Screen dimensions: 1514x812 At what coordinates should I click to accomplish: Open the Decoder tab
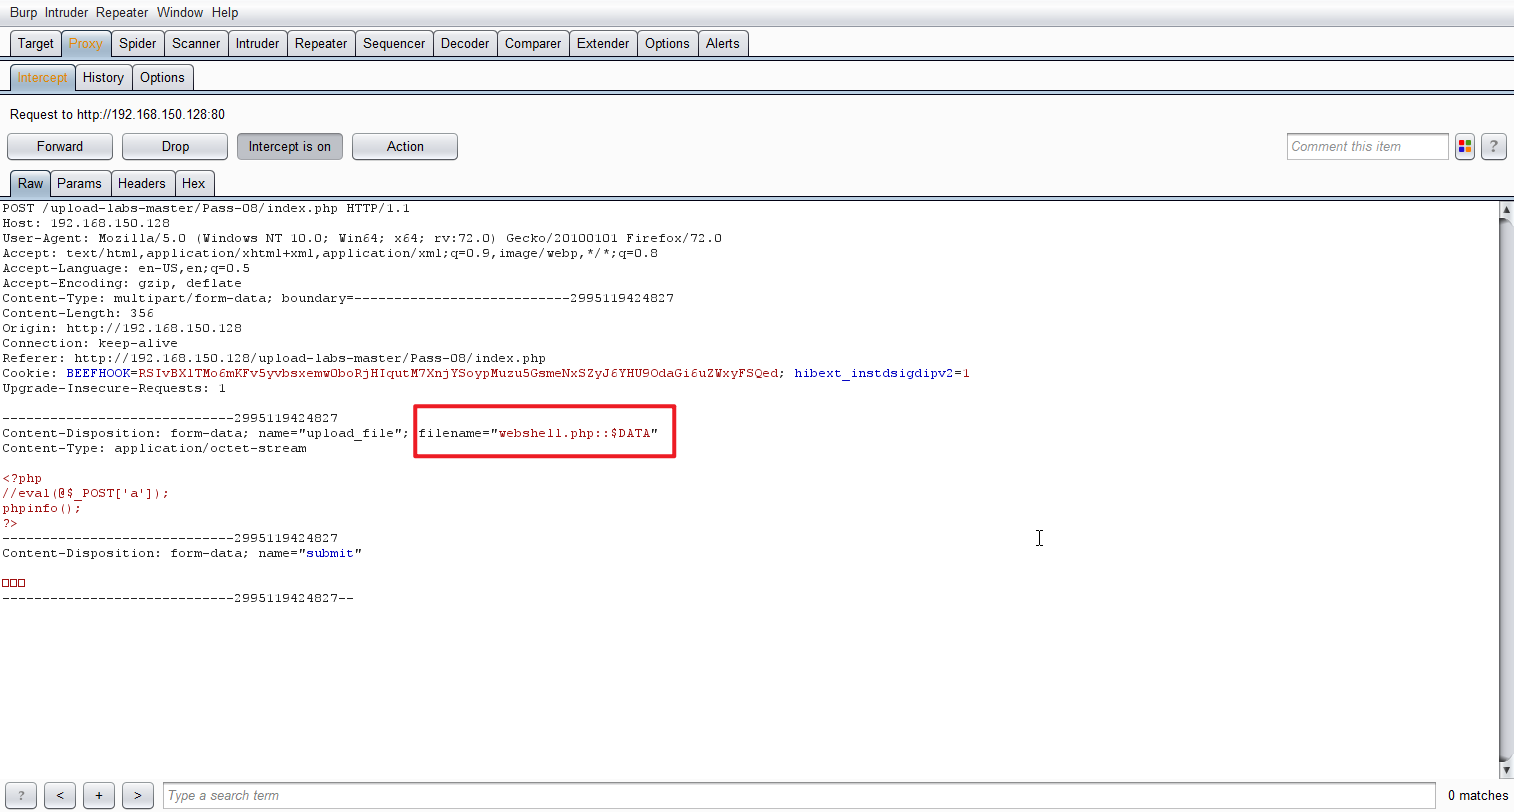pos(465,43)
